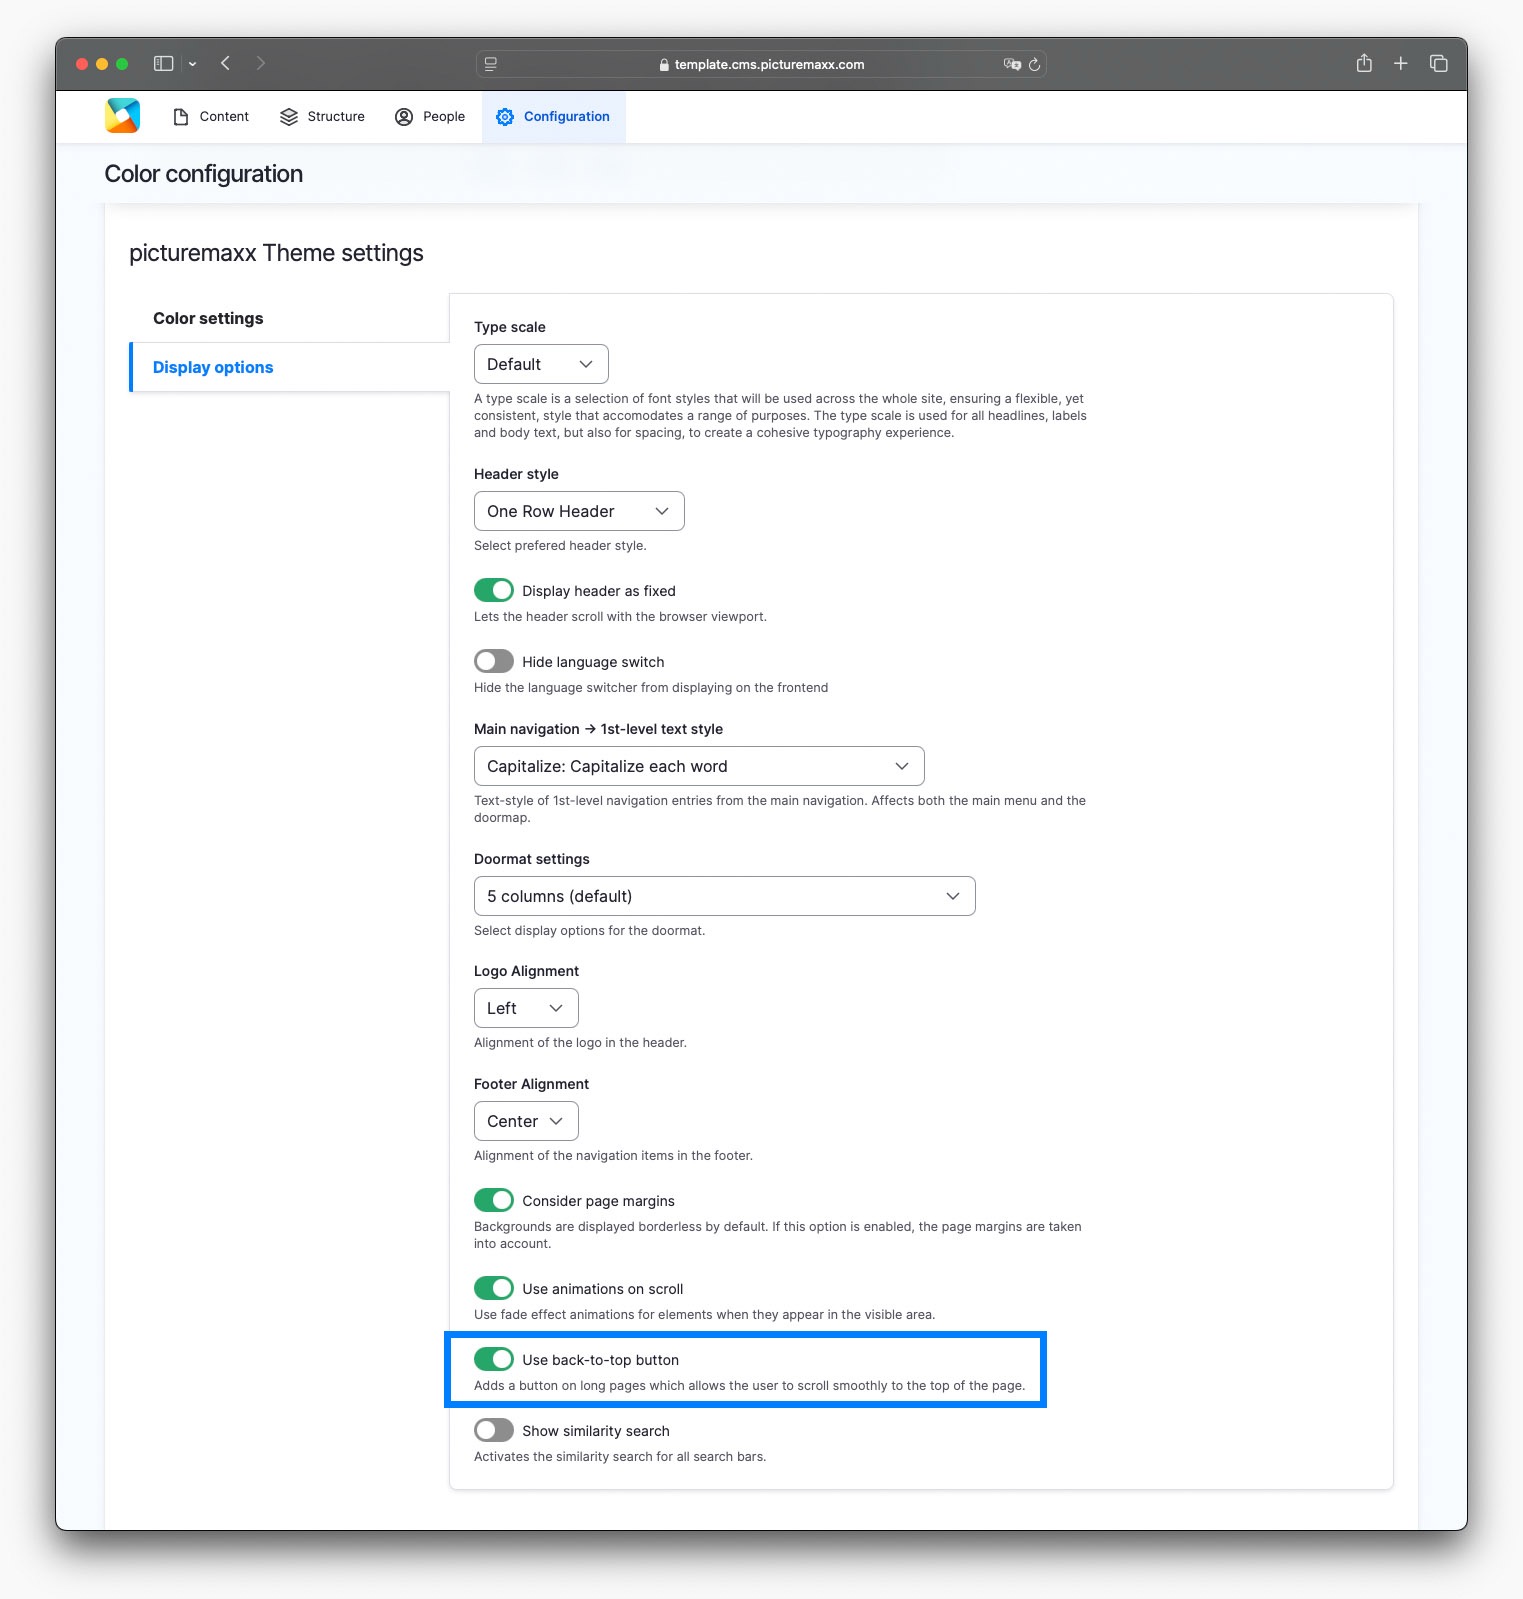Click the 'Activates the similarity search' description

(x=620, y=1456)
